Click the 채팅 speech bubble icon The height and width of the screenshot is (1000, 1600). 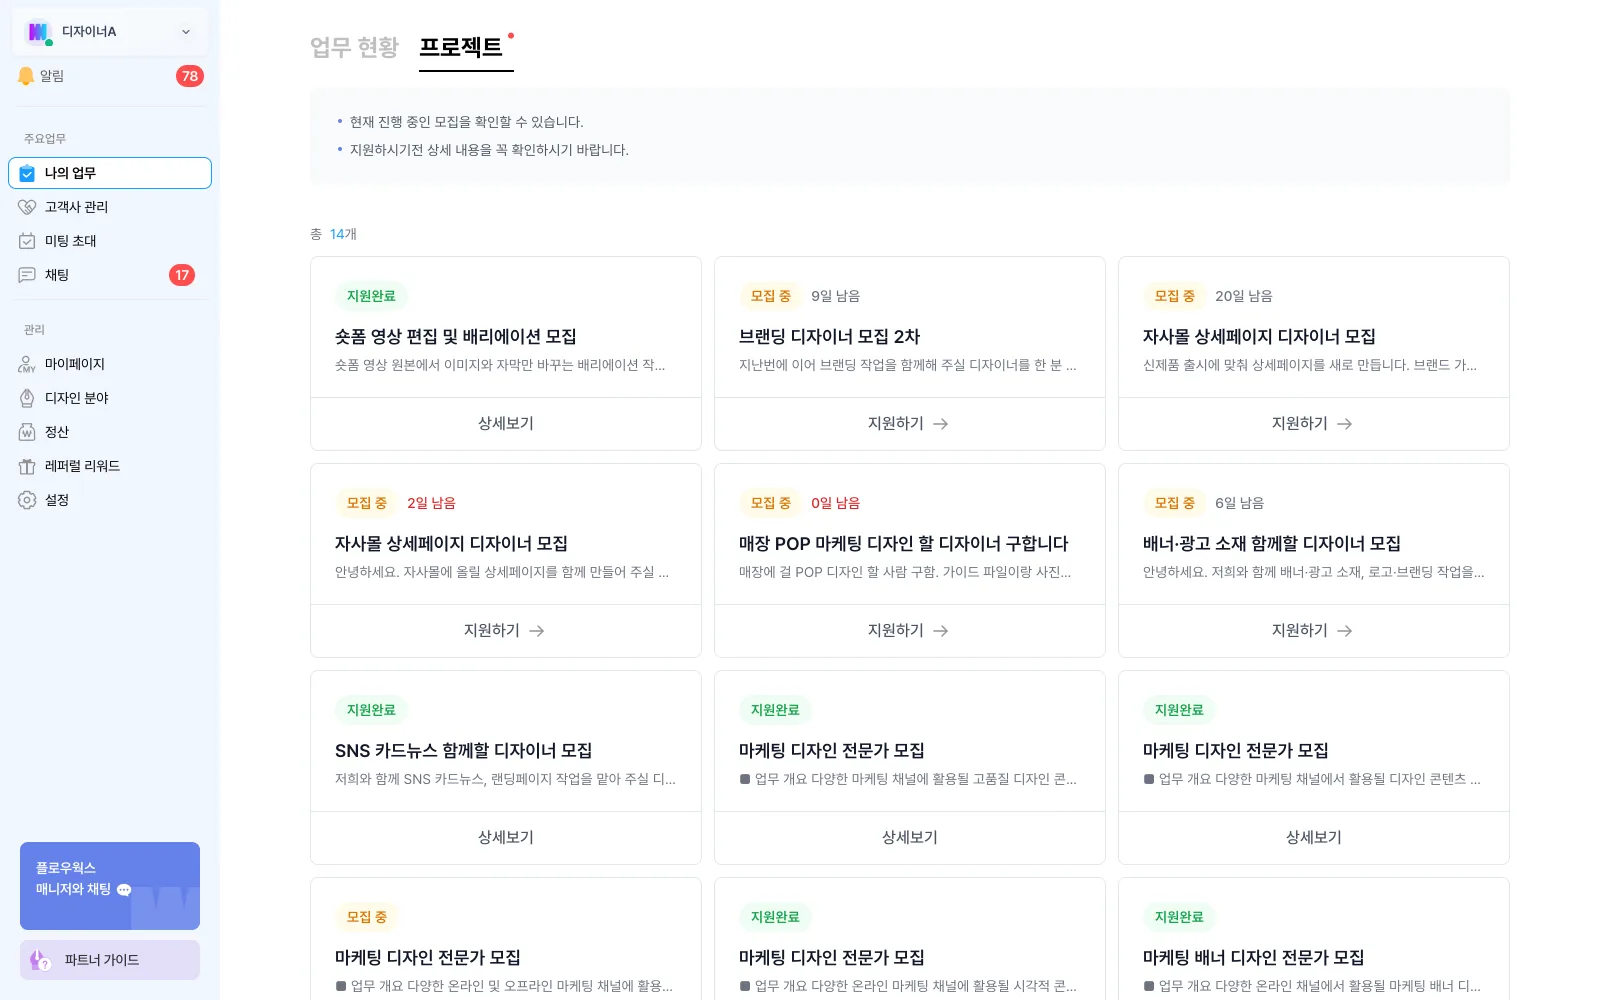pos(27,275)
